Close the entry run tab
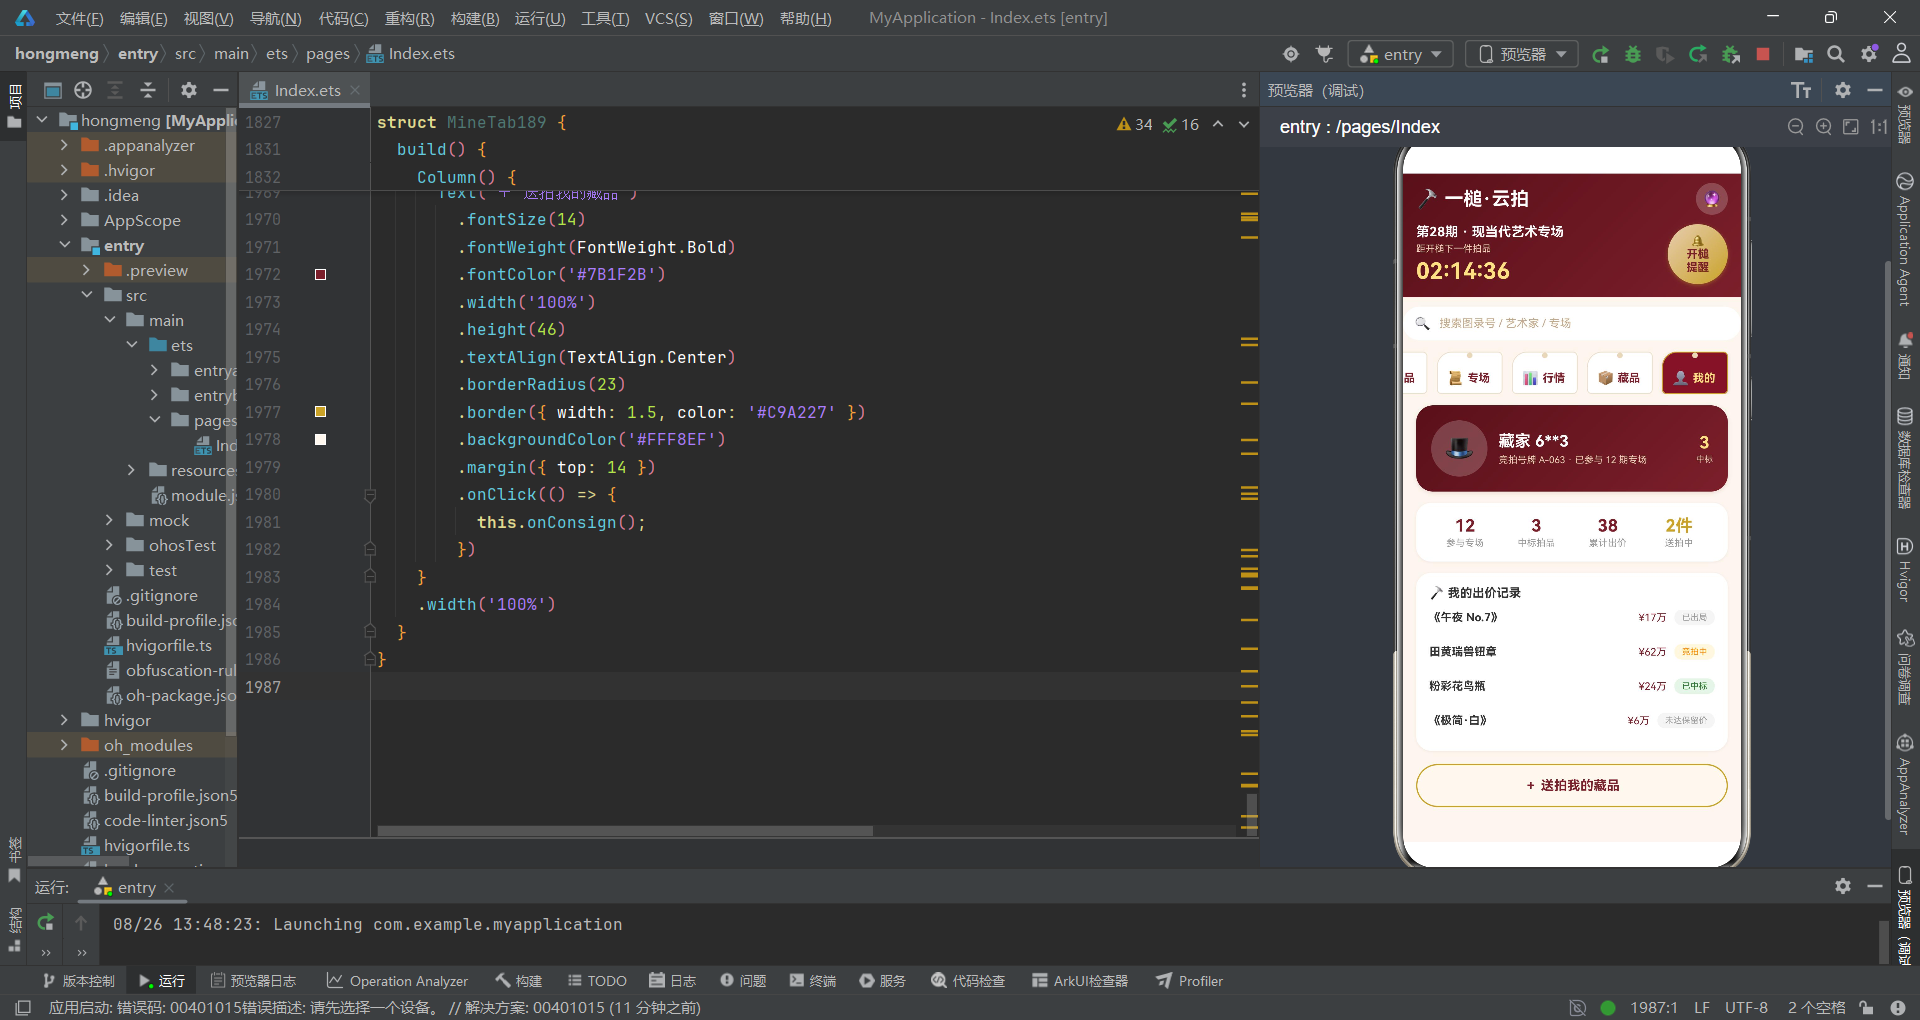This screenshot has width=1920, height=1020. pyautogui.click(x=169, y=888)
